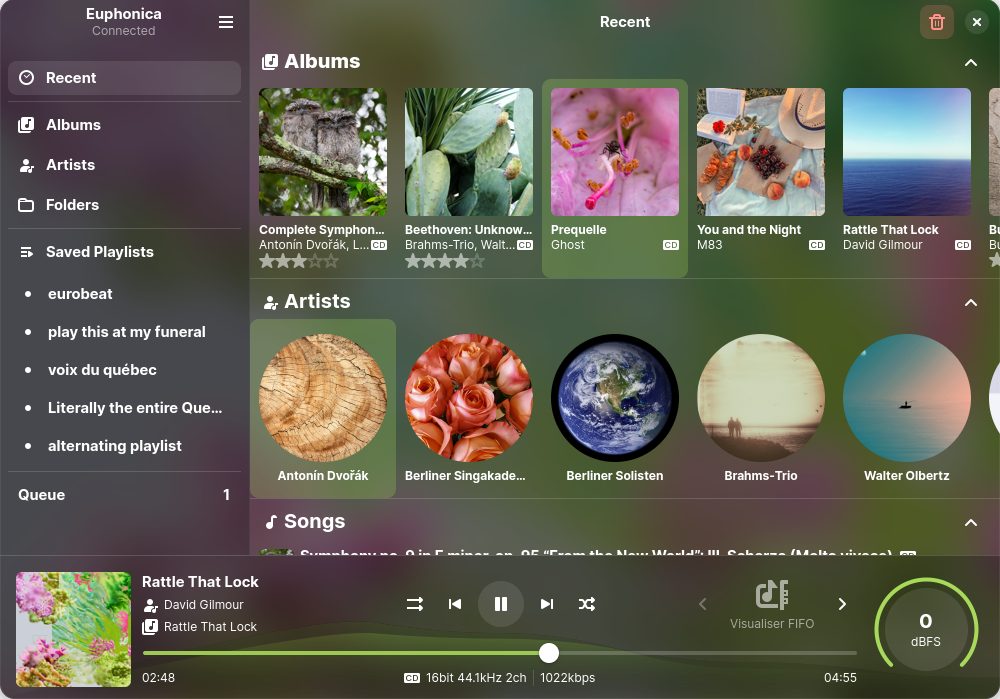Switch to next output with right chevron
This screenshot has width=1000, height=699.
tap(842, 604)
